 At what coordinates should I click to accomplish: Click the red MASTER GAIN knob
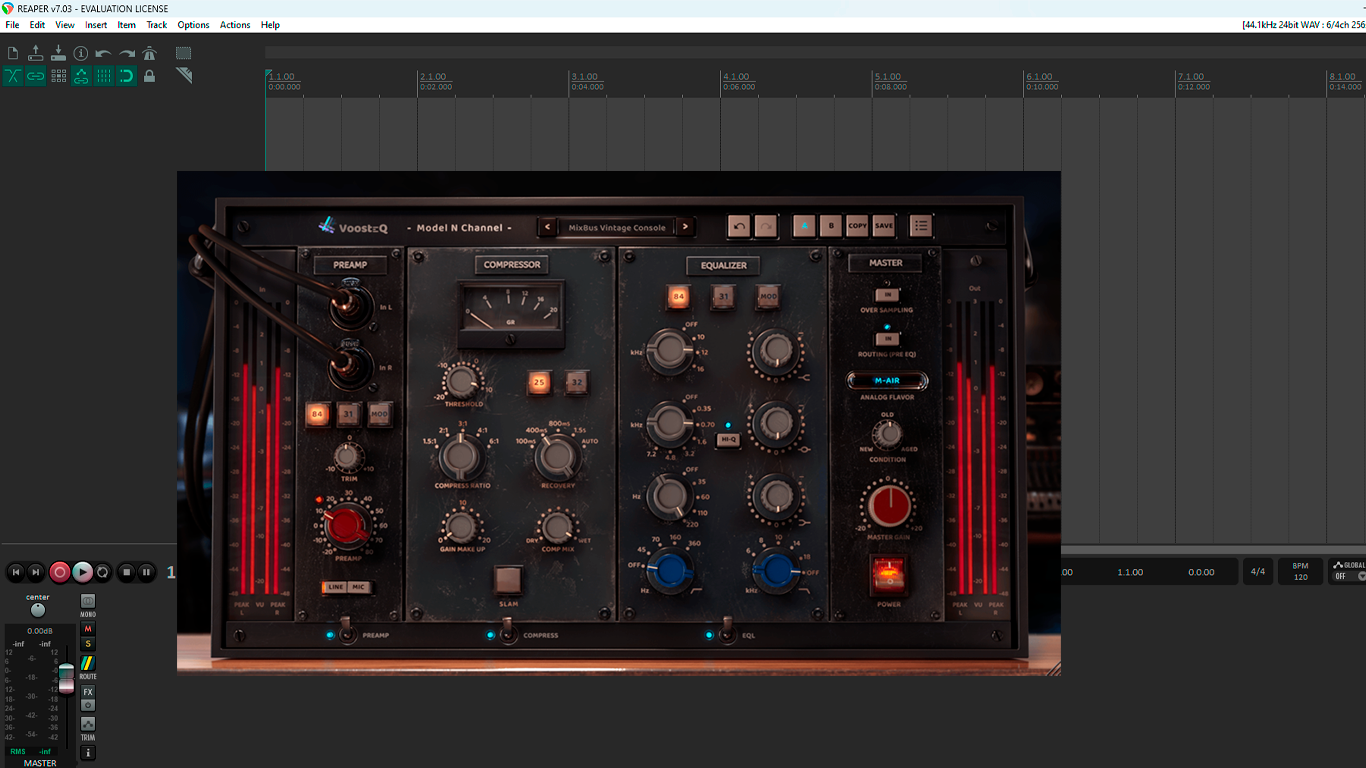click(888, 506)
